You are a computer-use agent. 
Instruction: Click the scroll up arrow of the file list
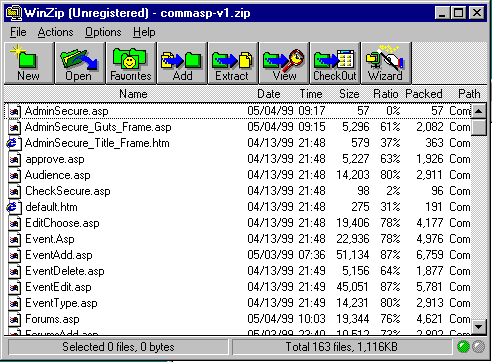pyautogui.click(x=479, y=111)
